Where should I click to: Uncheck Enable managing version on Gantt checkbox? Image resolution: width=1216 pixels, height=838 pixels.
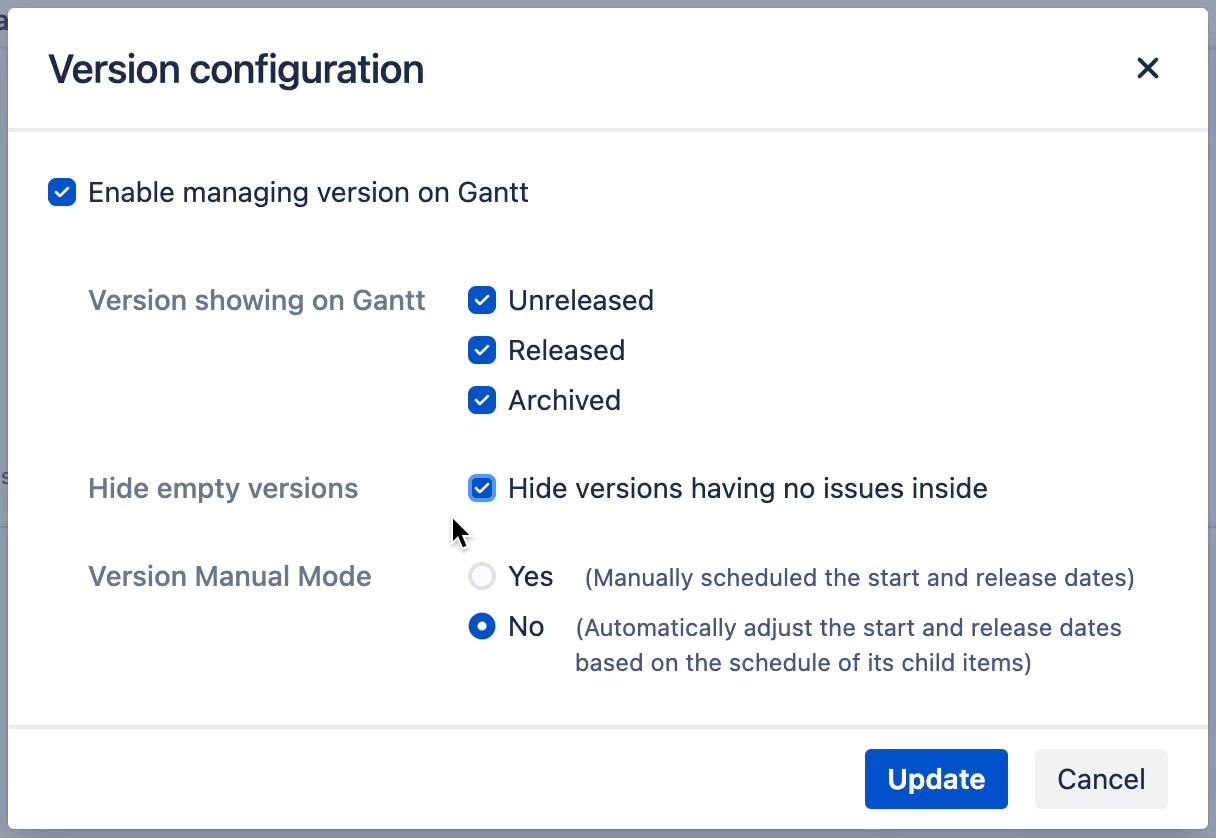coord(62,193)
